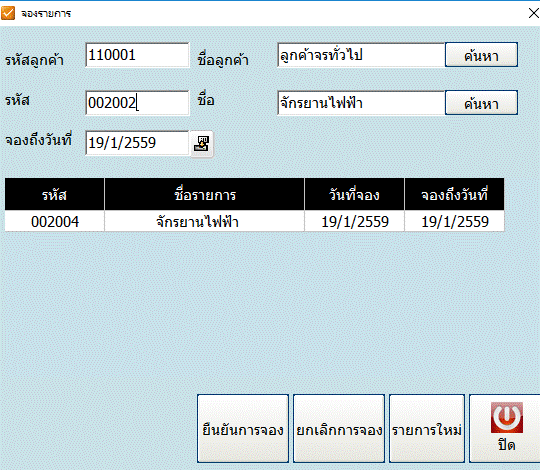Click the รหัส column header
The height and width of the screenshot is (470, 540).
(54, 195)
